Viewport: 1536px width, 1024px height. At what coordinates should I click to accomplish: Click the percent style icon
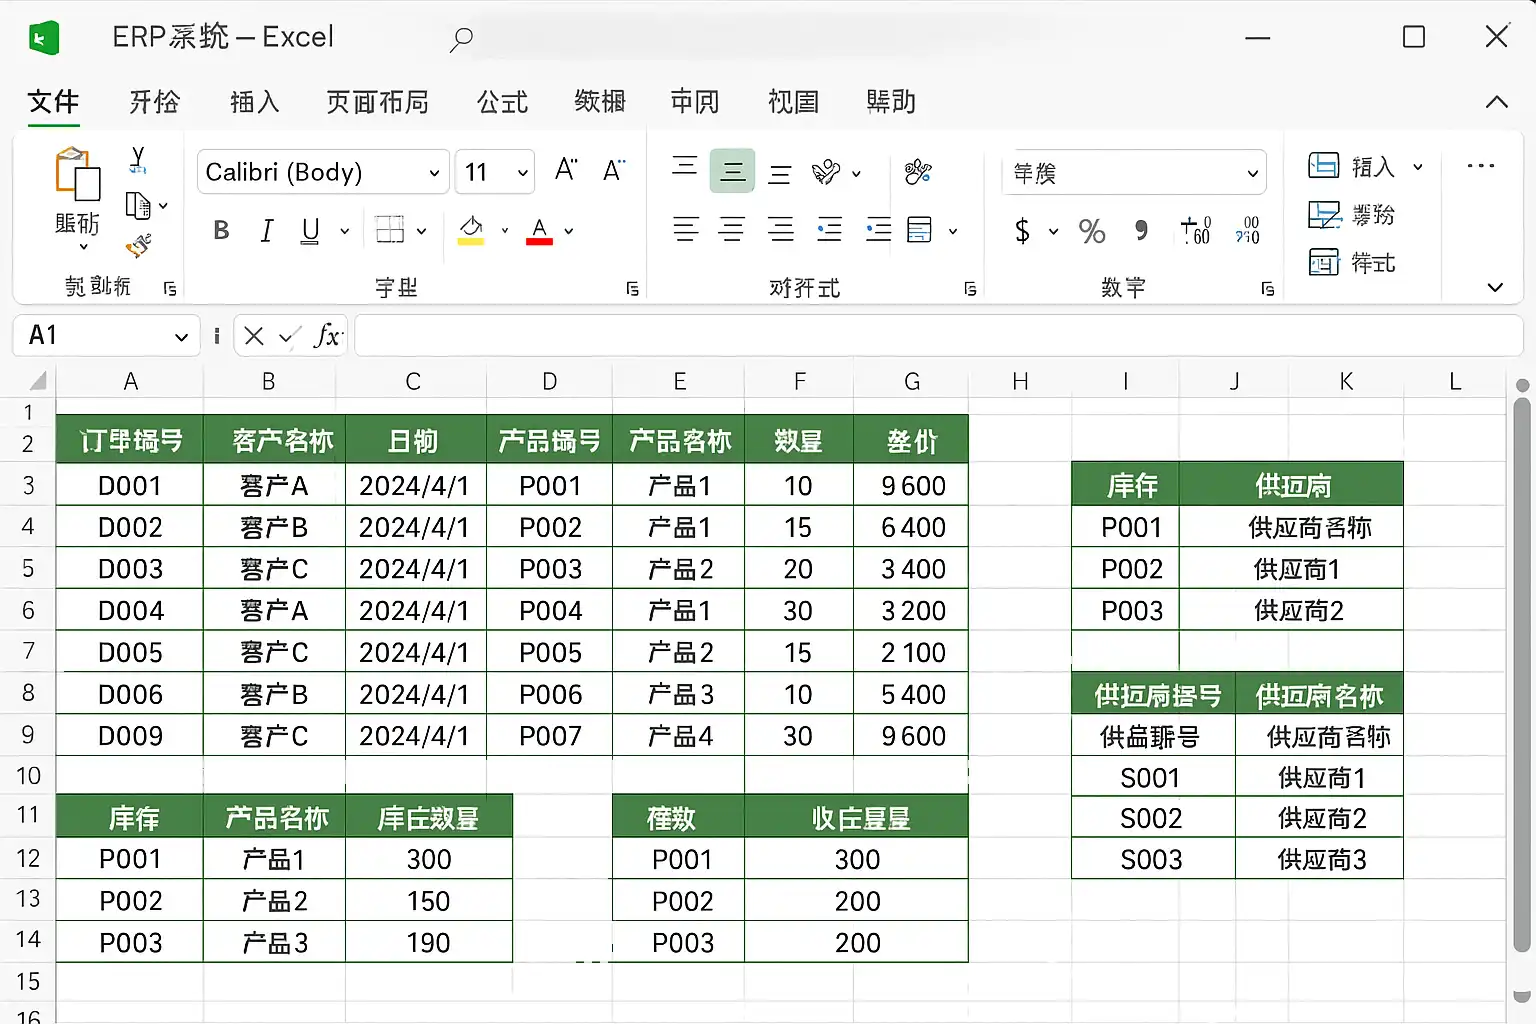click(1091, 232)
